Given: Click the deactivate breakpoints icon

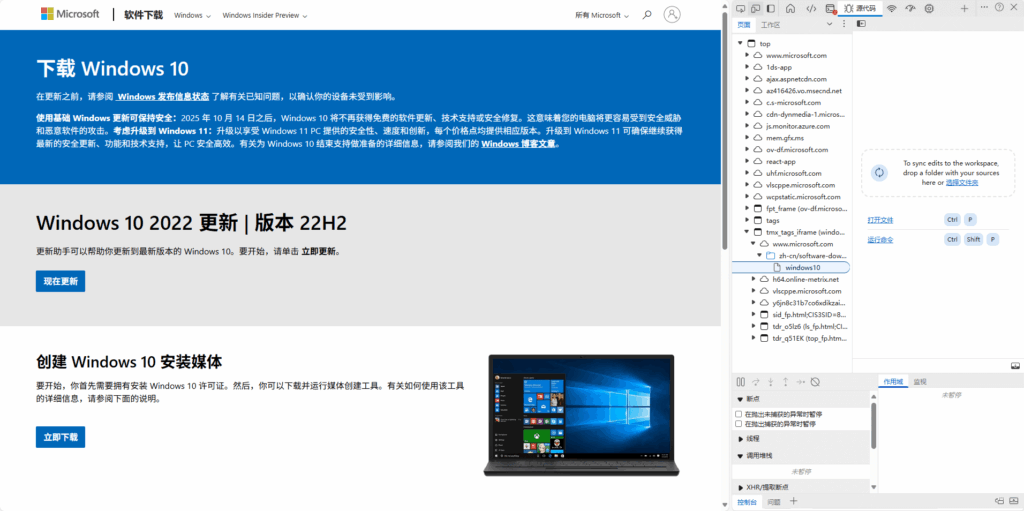Looking at the screenshot, I should click(815, 382).
